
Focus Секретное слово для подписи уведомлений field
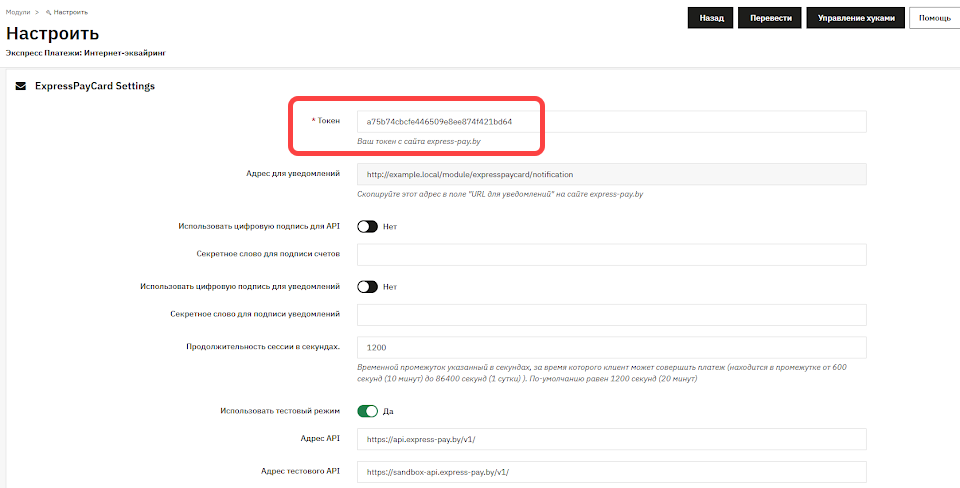[612, 315]
